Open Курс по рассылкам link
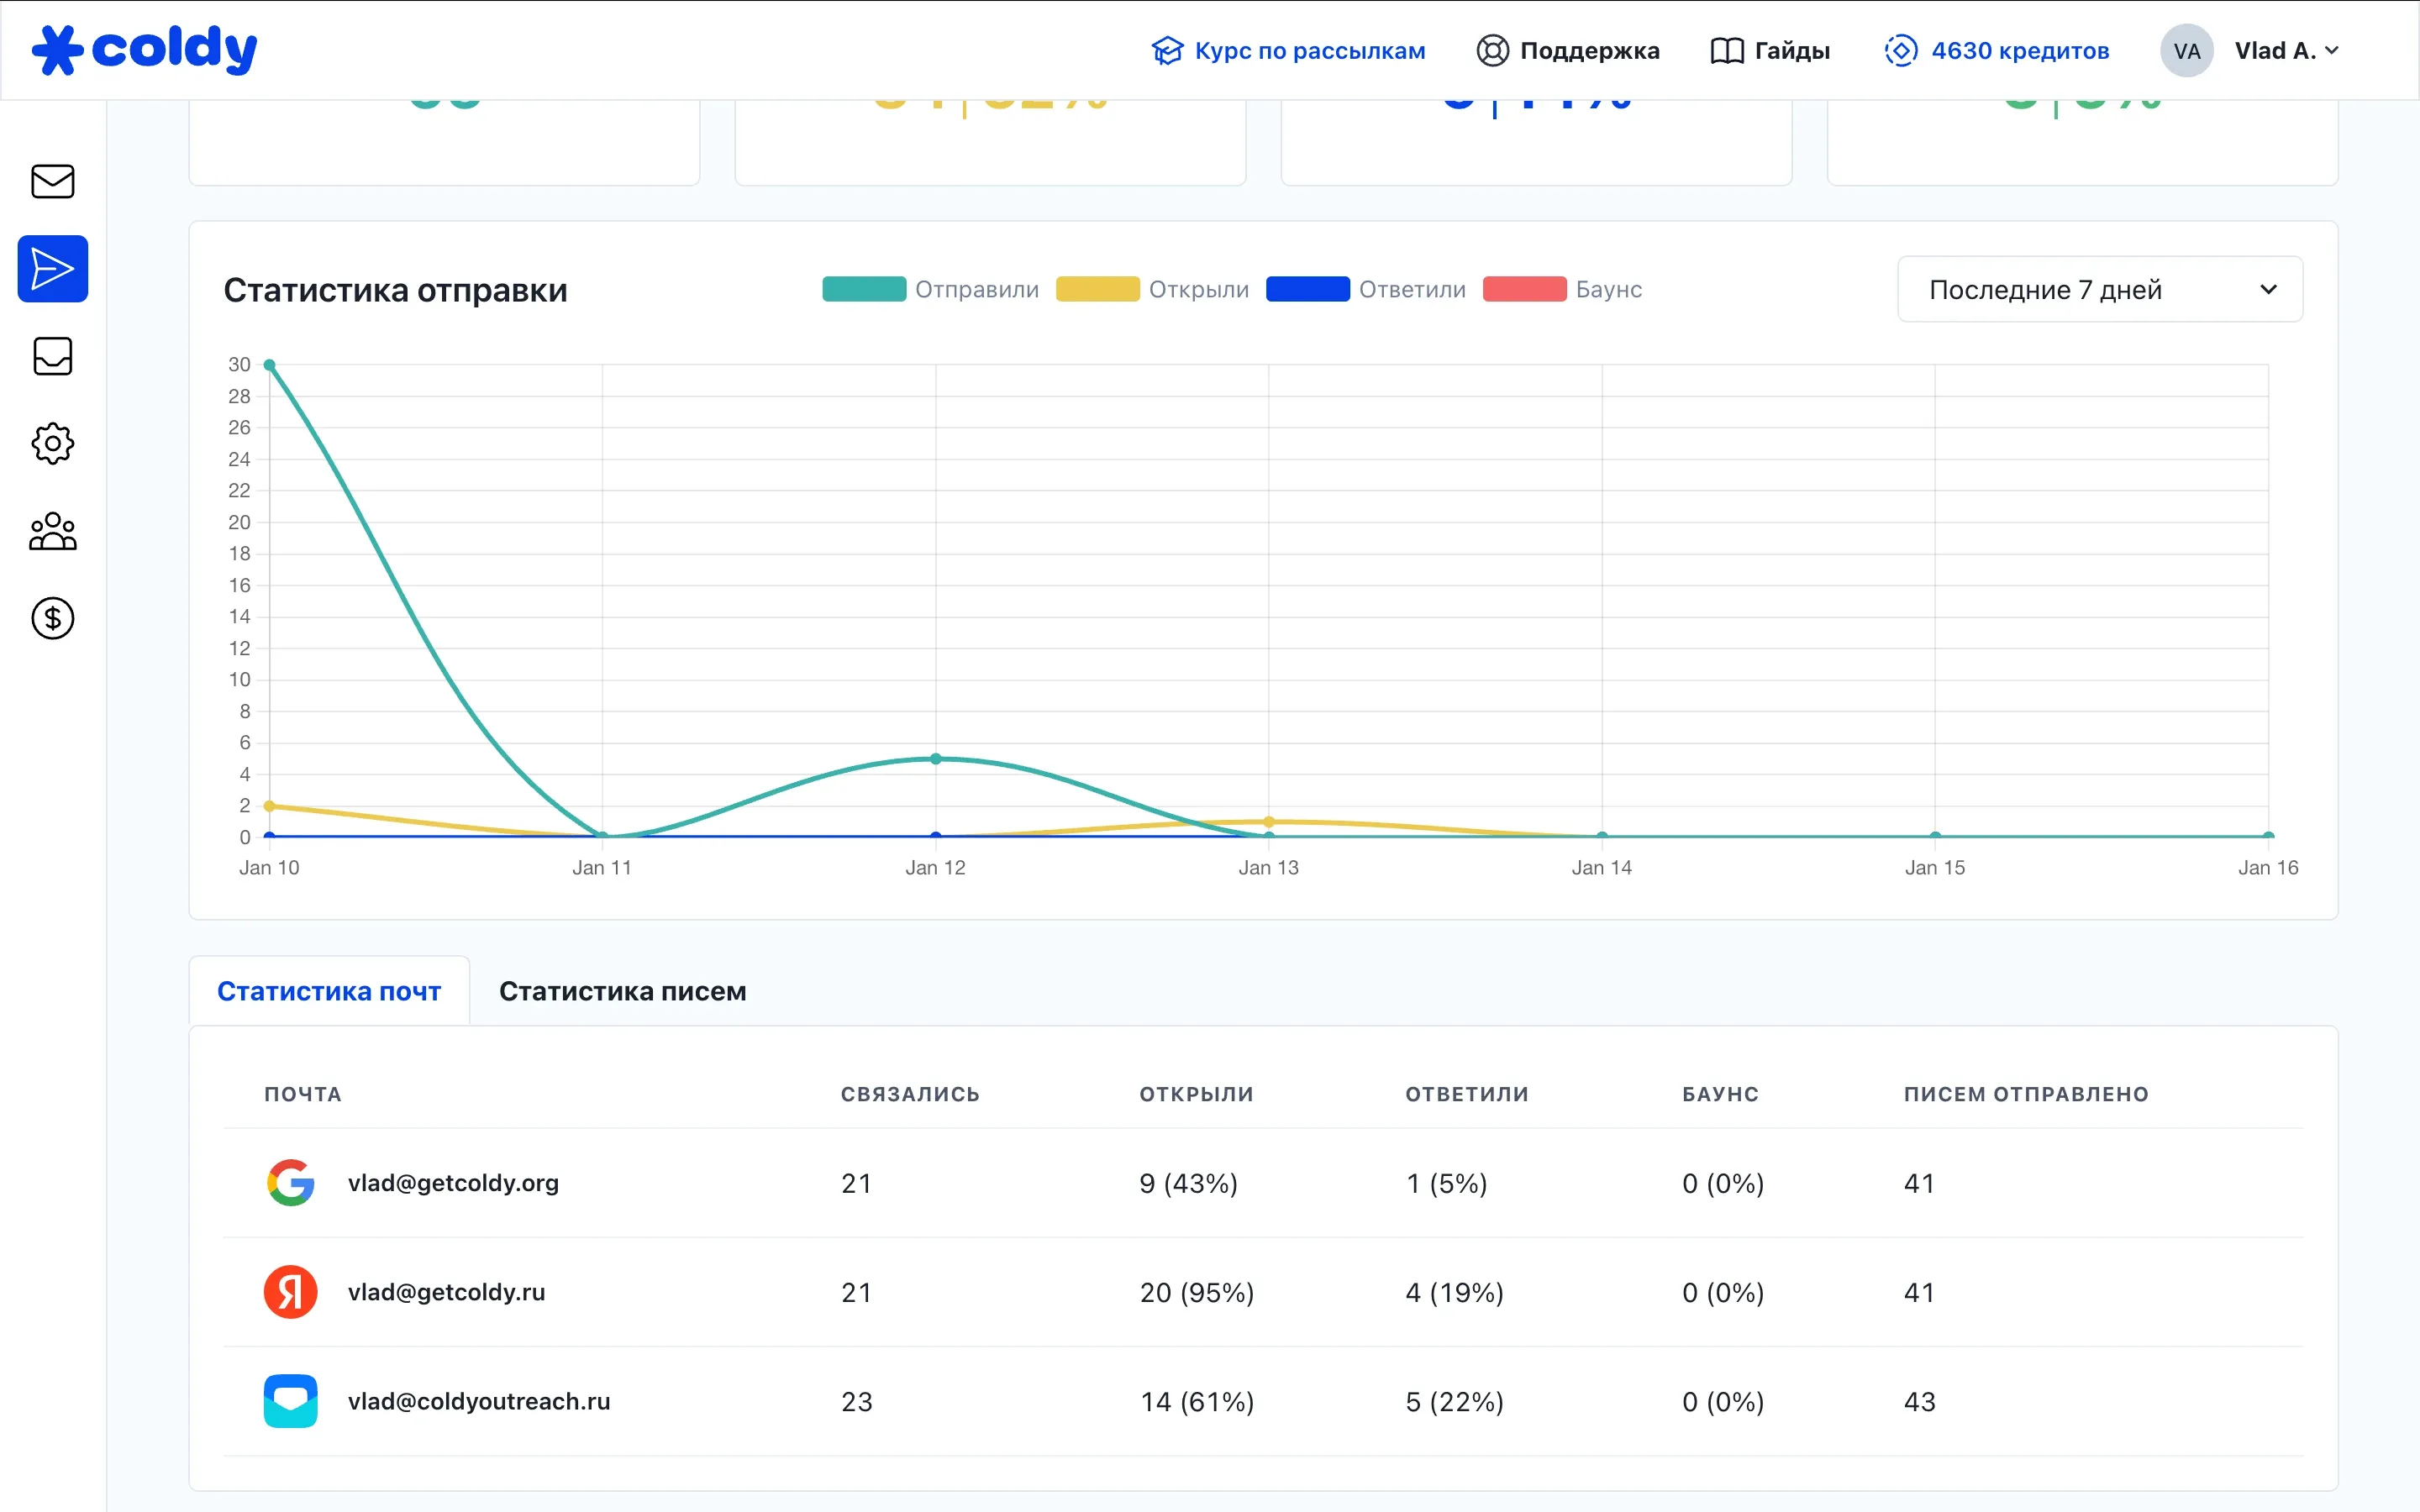 (1288, 51)
